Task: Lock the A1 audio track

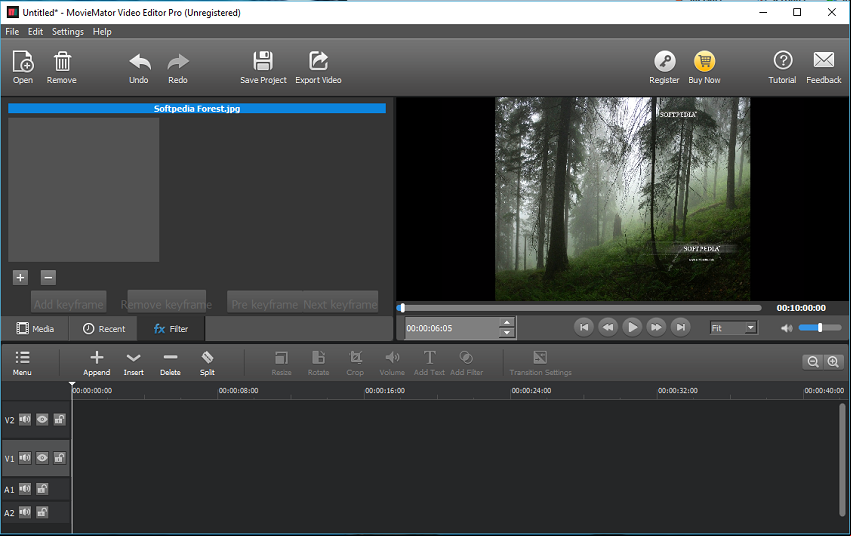Action: point(42,489)
